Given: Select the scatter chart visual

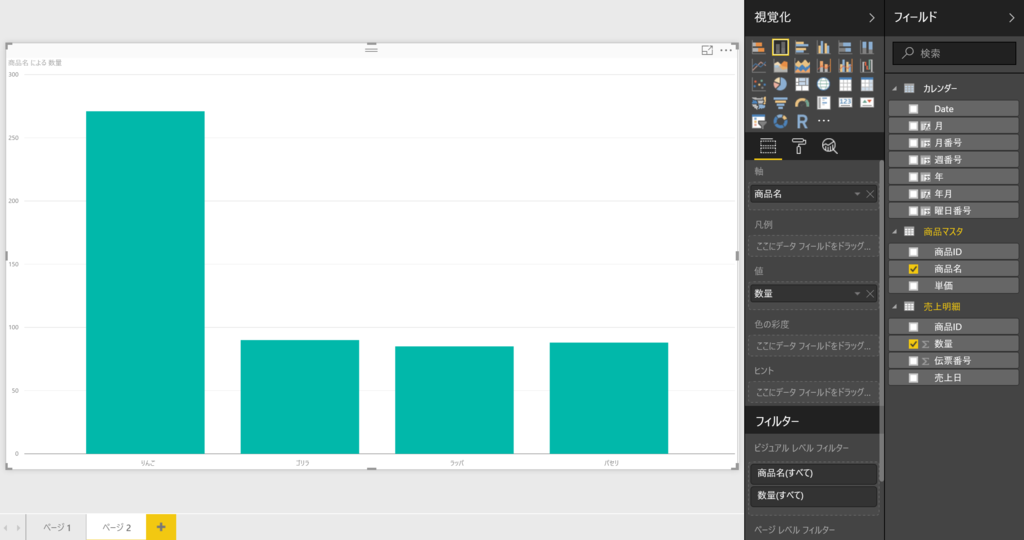Looking at the screenshot, I should (x=758, y=84).
